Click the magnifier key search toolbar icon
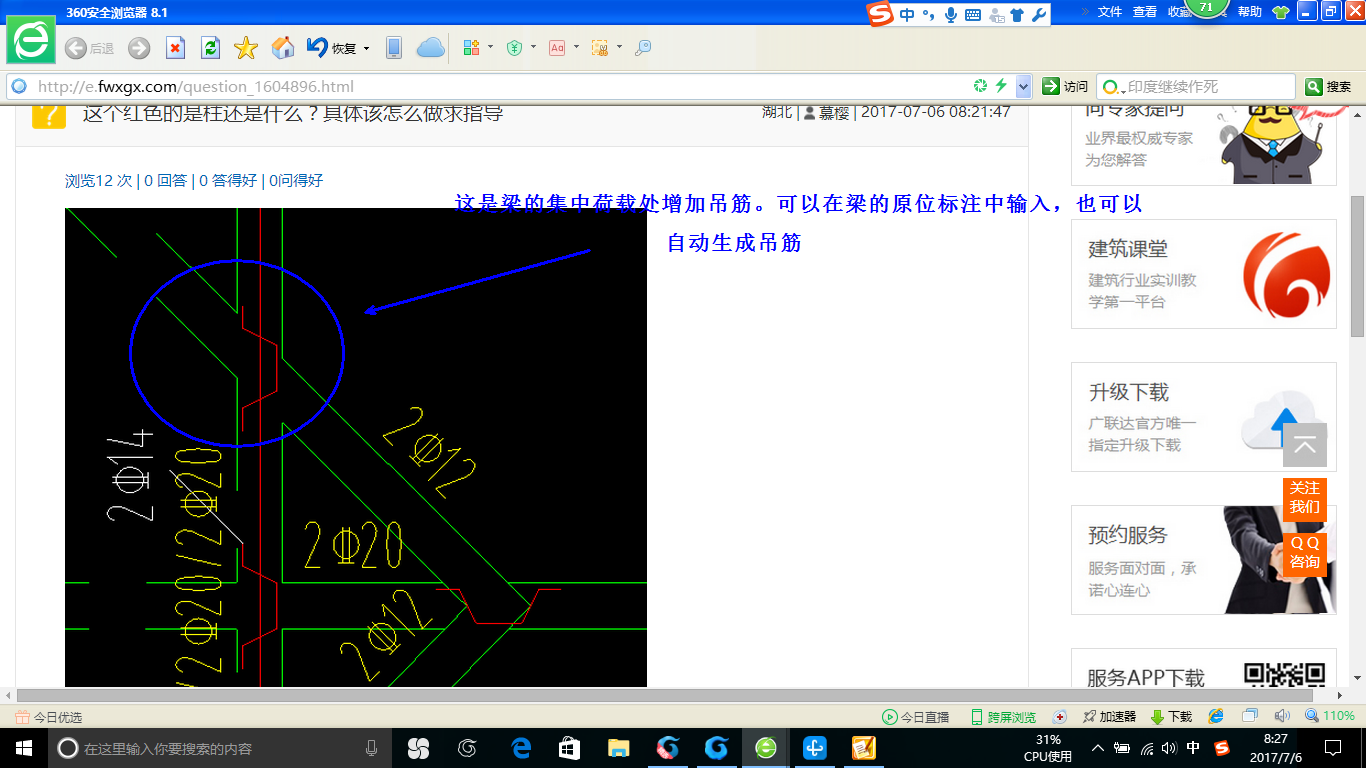This screenshot has height=768, width=1366. pyautogui.click(x=643, y=48)
